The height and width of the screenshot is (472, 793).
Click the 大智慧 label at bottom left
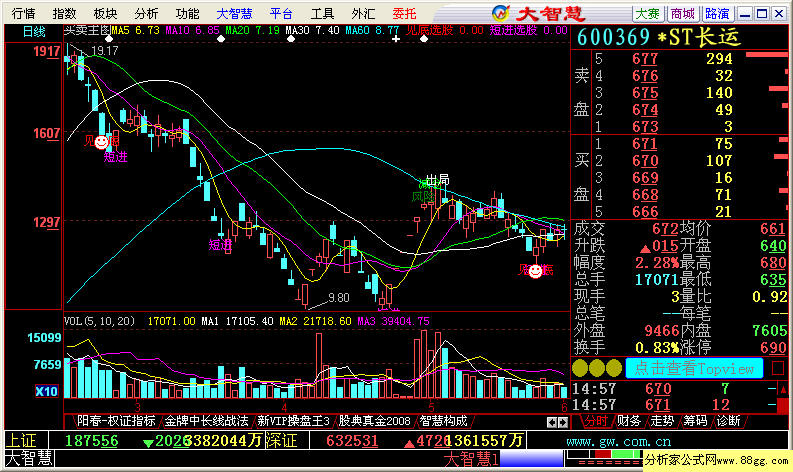tap(29, 459)
